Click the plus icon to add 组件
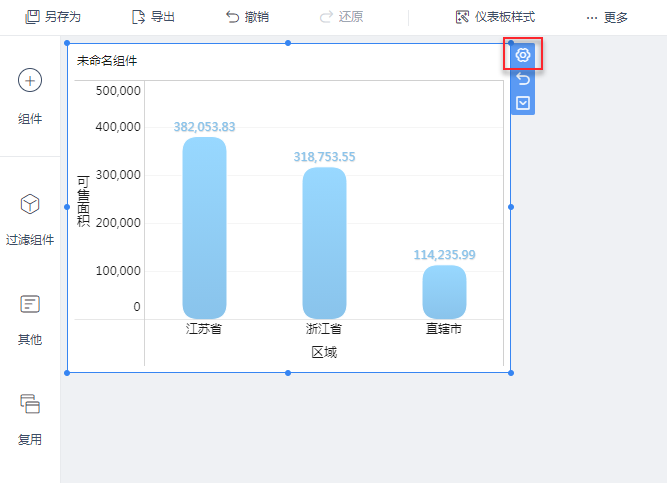This screenshot has width=667, height=483. click(30, 80)
